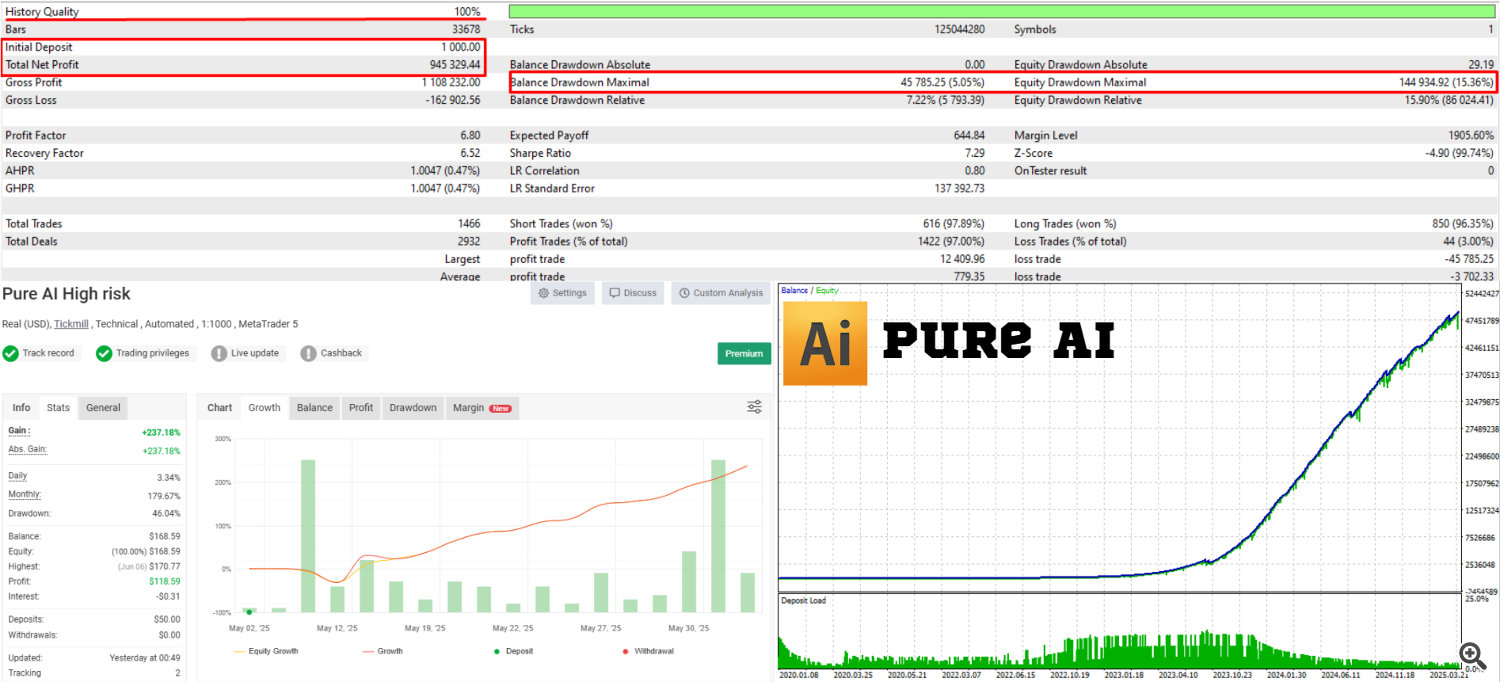Click the Live update warning icon
The image size is (1500, 682).
[219, 353]
